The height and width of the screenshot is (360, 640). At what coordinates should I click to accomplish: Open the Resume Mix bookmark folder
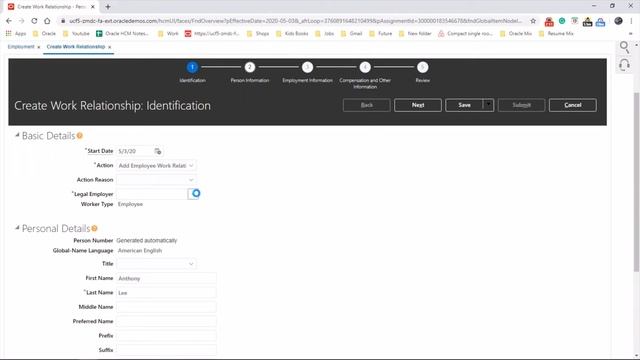pyautogui.click(x=556, y=33)
